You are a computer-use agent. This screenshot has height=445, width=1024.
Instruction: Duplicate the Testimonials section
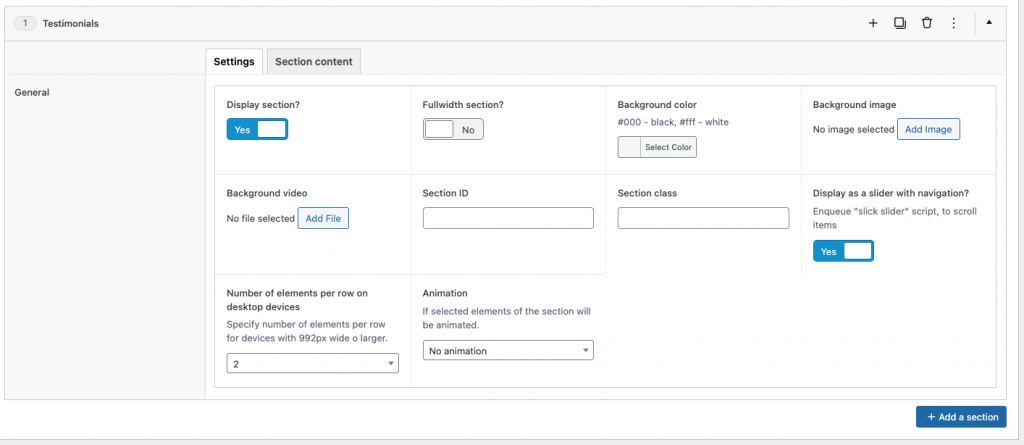pyautogui.click(x=899, y=23)
